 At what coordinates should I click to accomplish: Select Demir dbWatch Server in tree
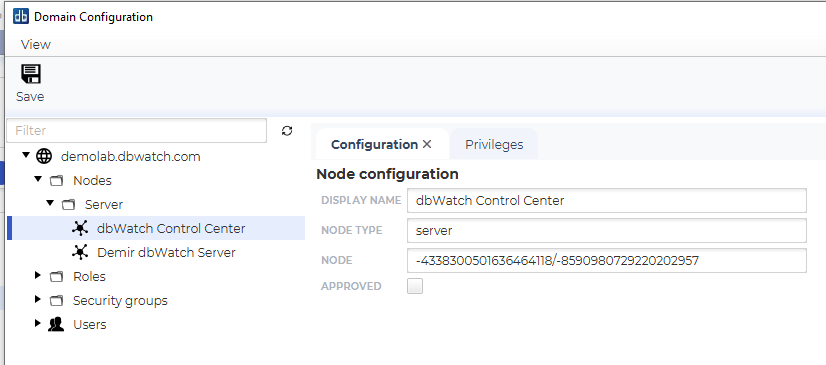tap(166, 252)
